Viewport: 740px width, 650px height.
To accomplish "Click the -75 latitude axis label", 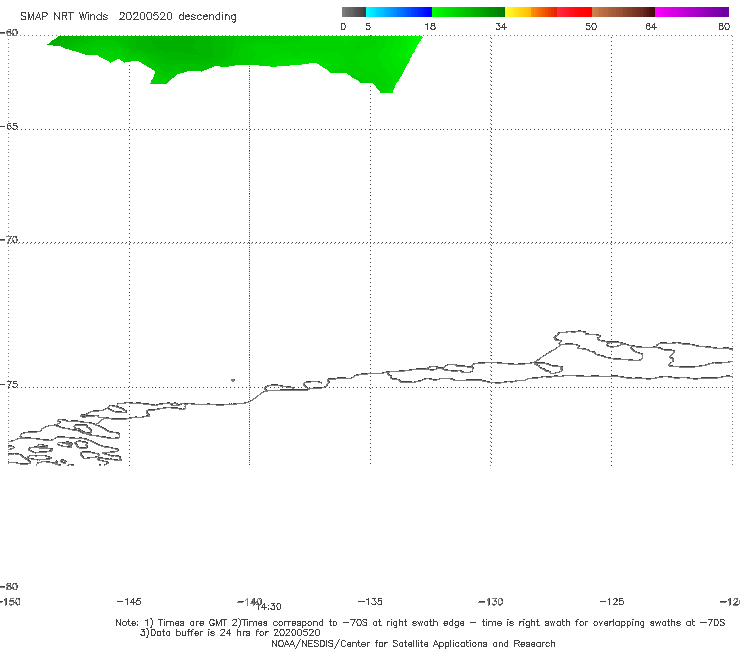I will [x=9, y=385].
